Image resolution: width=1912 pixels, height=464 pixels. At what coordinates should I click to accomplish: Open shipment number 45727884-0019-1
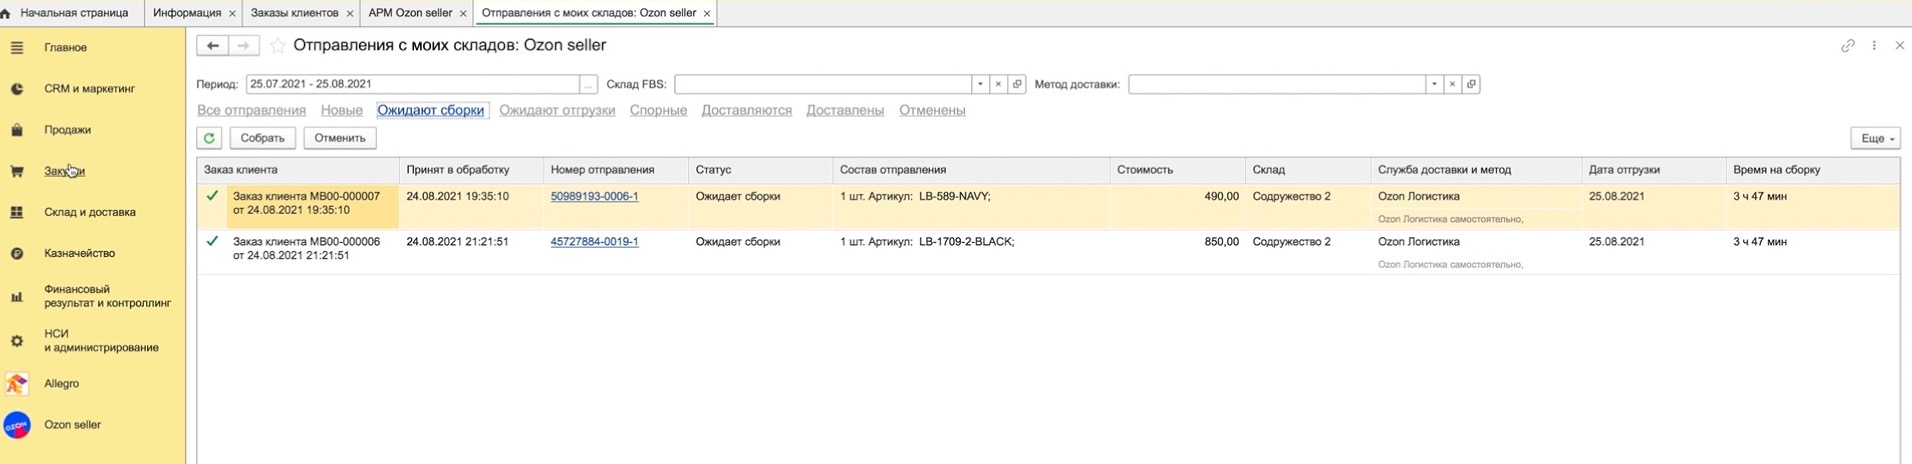click(x=594, y=242)
